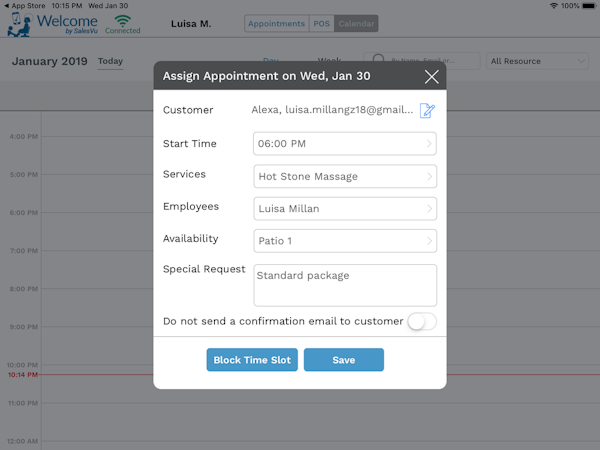Screen dimensions: 600x450
Task: Tap the search magnifier icon
Action: [378, 59]
